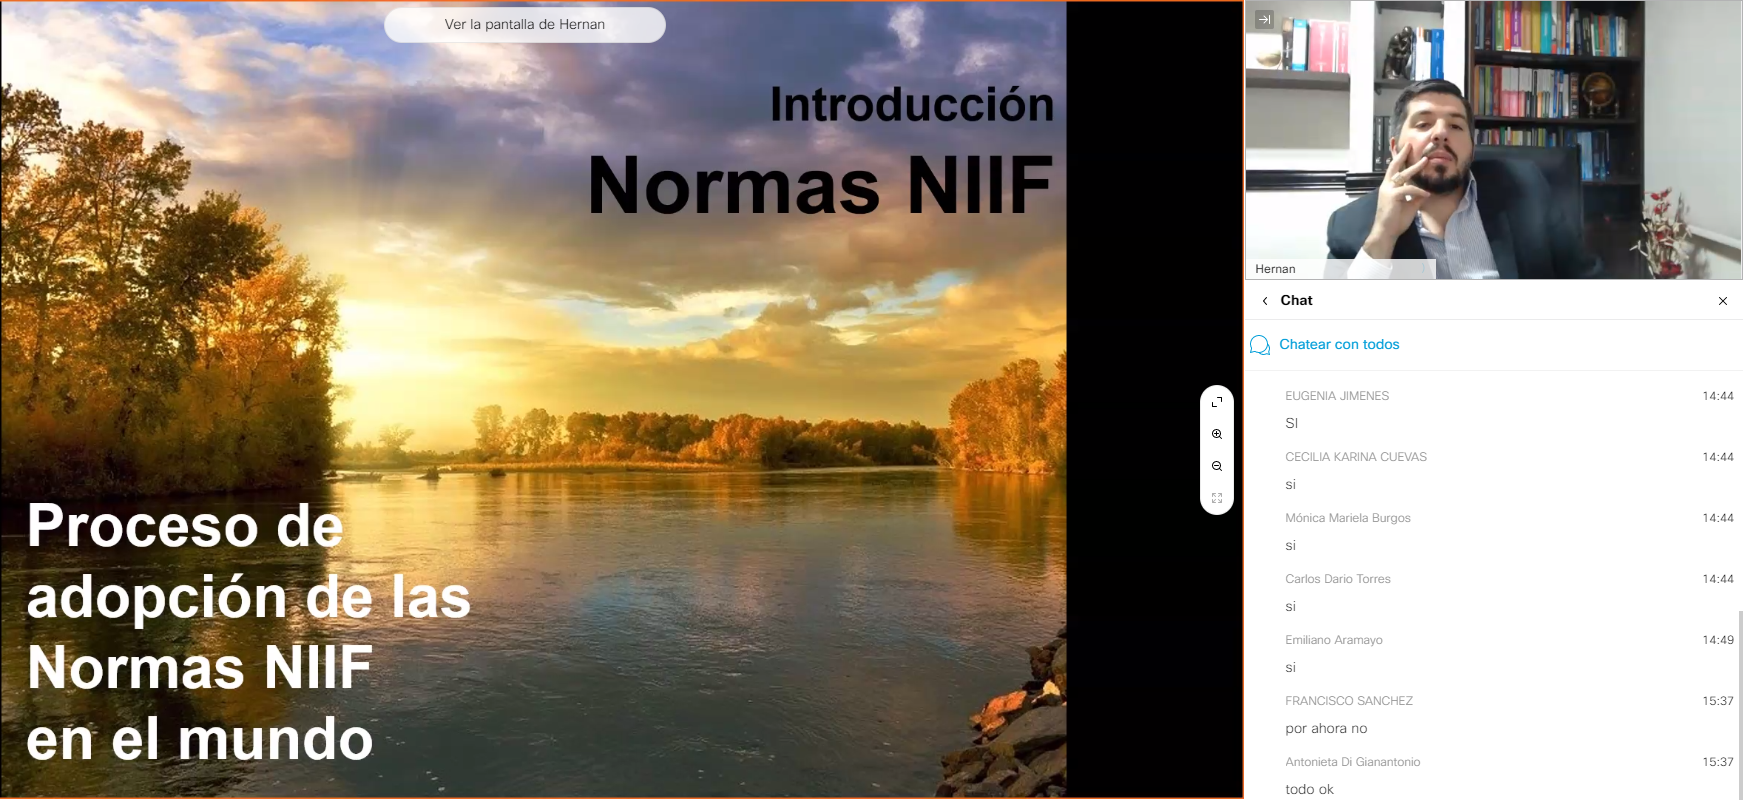Screen dimensions: 1744x800
Task: Click sender name Emiliano Aramayo
Action: [1334, 640]
